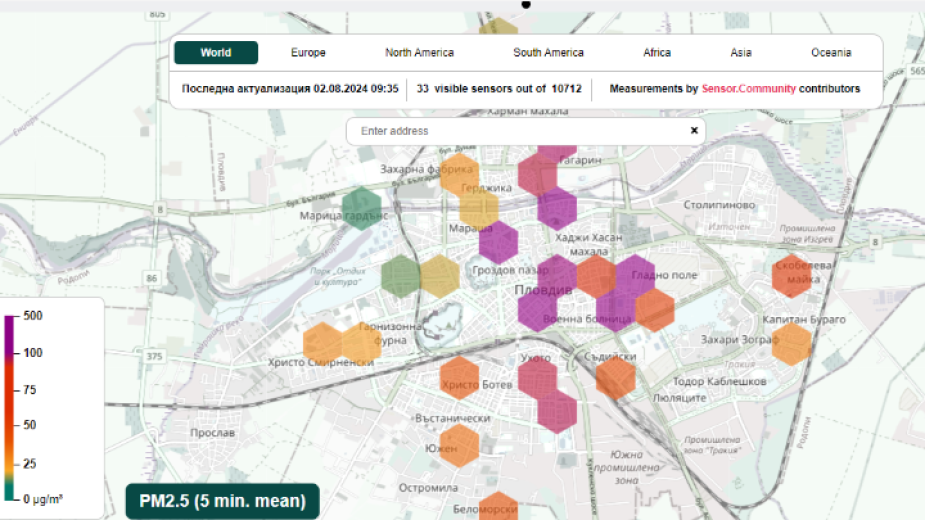Open the Sensor.Community link

pyautogui.click(x=748, y=89)
